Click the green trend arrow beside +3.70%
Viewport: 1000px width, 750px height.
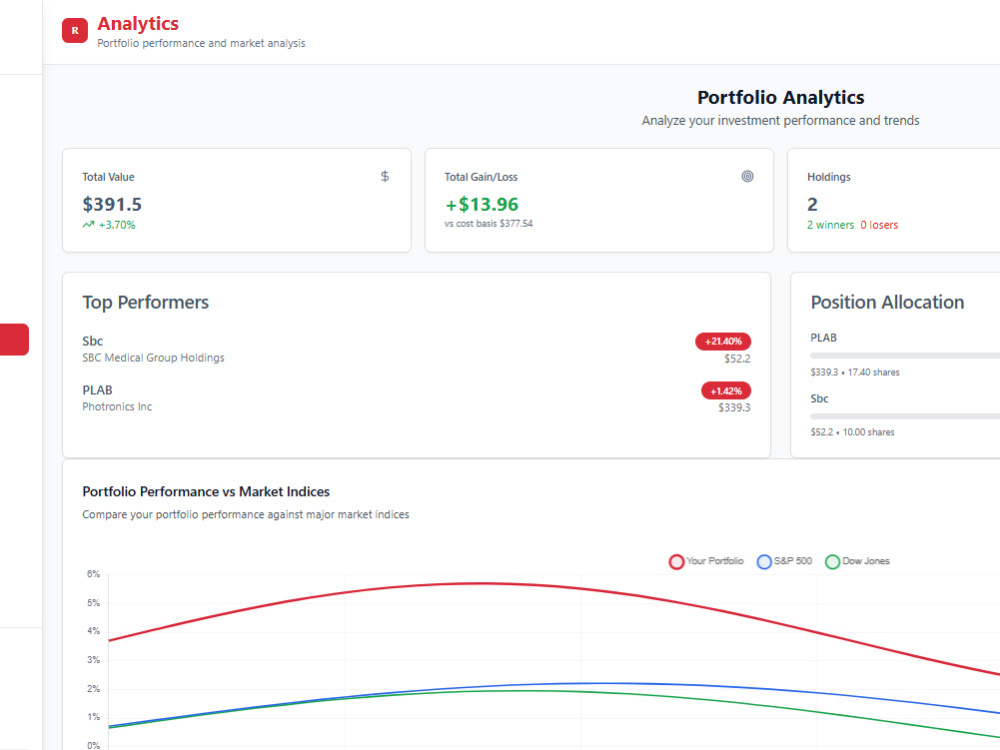point(89,224)
